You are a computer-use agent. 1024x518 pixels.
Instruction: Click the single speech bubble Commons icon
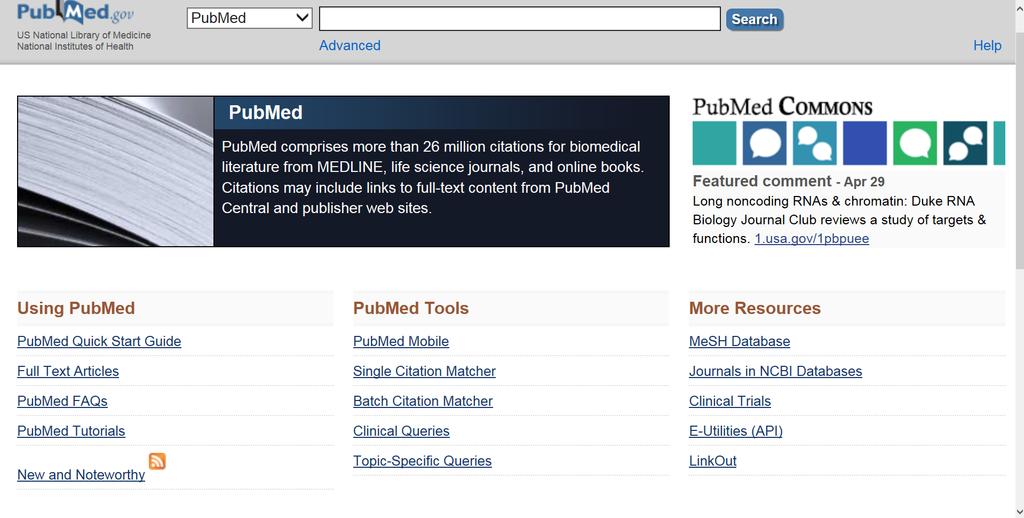(x=764, y=143)
